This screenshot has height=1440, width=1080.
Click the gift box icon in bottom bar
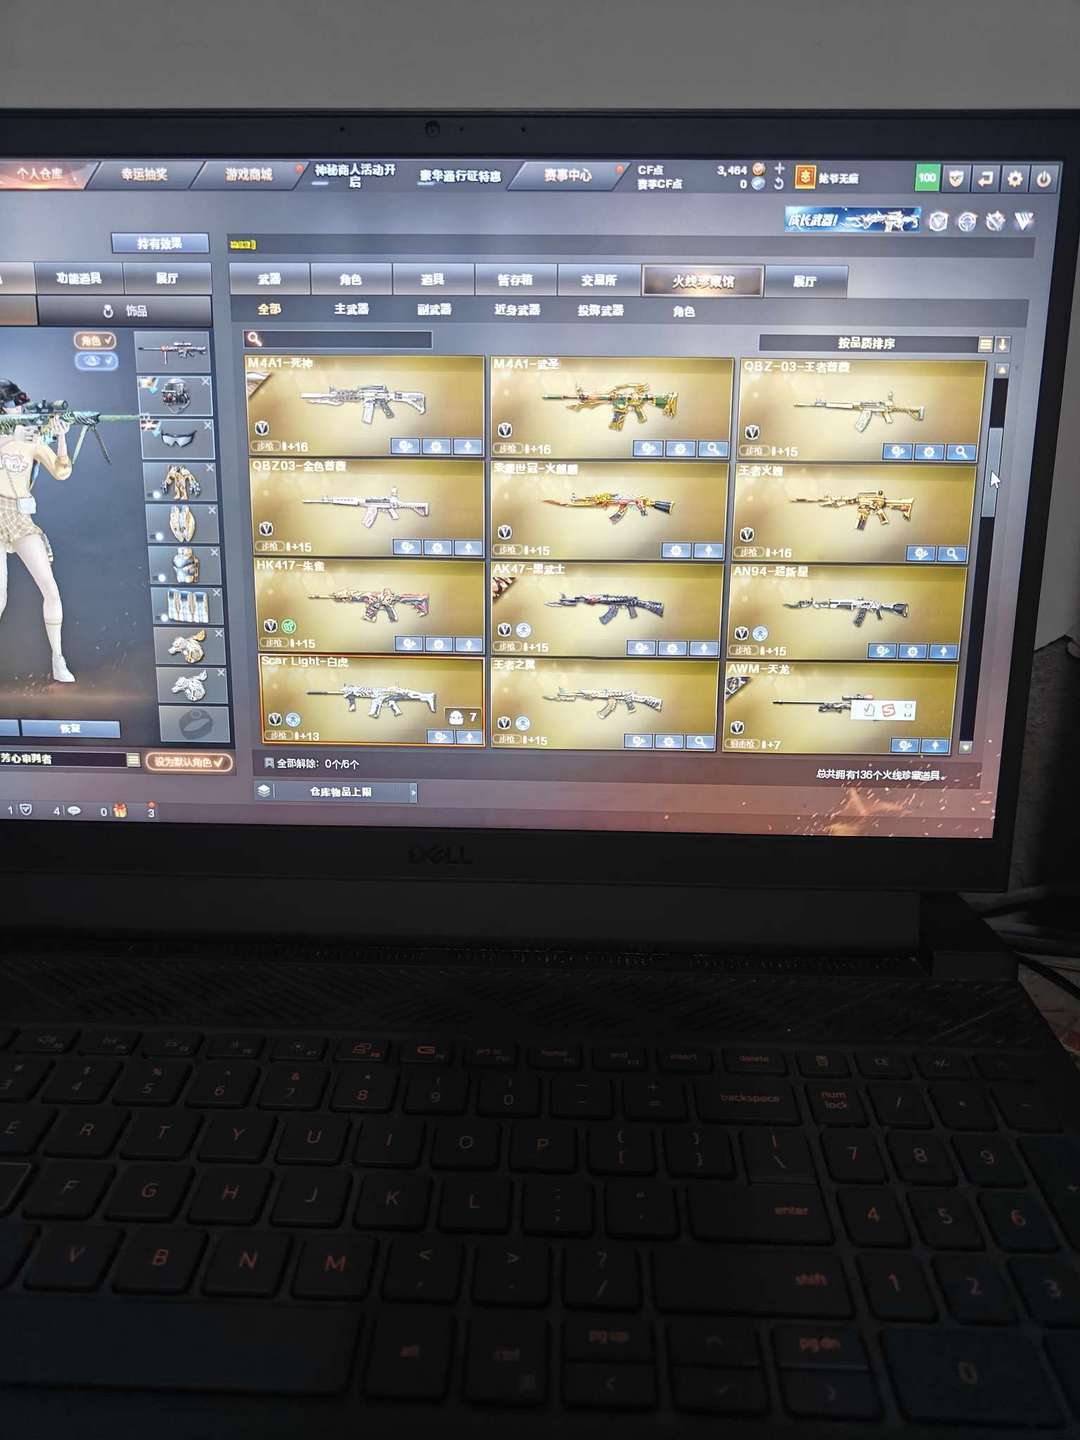[x=120, y=811]
